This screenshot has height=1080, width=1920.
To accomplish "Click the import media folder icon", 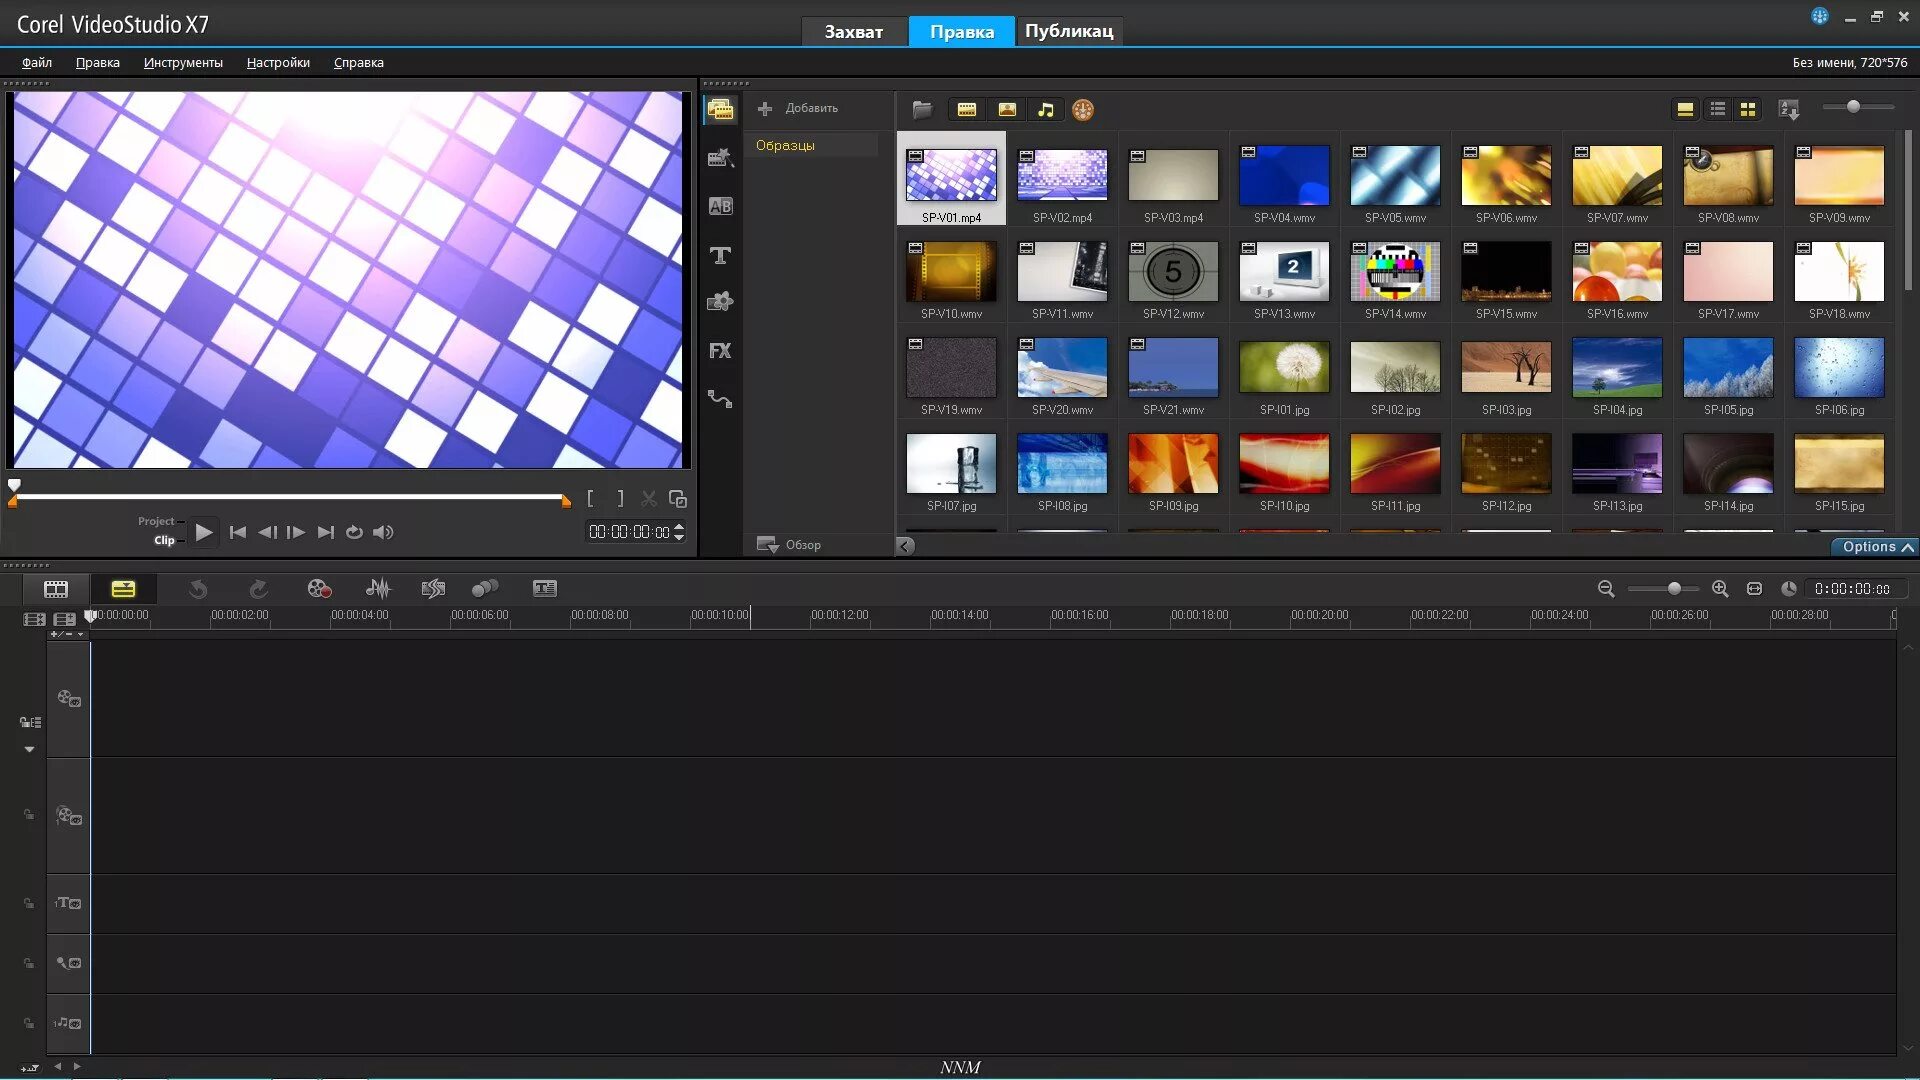I will [x=922, y=109].
